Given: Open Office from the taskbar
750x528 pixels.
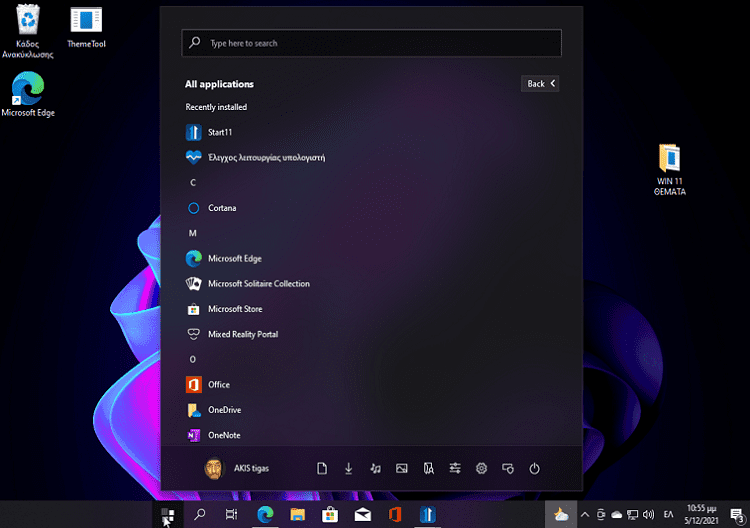Looking at the screenshot, I should click(395, 515).
